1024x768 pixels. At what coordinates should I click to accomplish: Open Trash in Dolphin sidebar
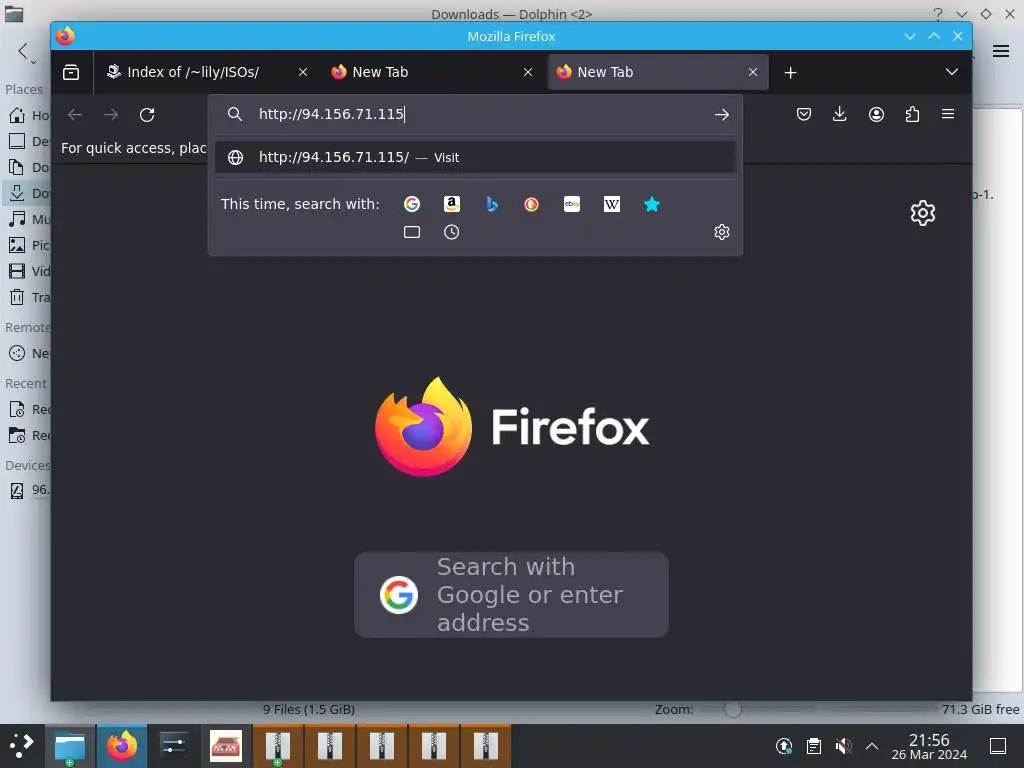(x=29, y=298)
